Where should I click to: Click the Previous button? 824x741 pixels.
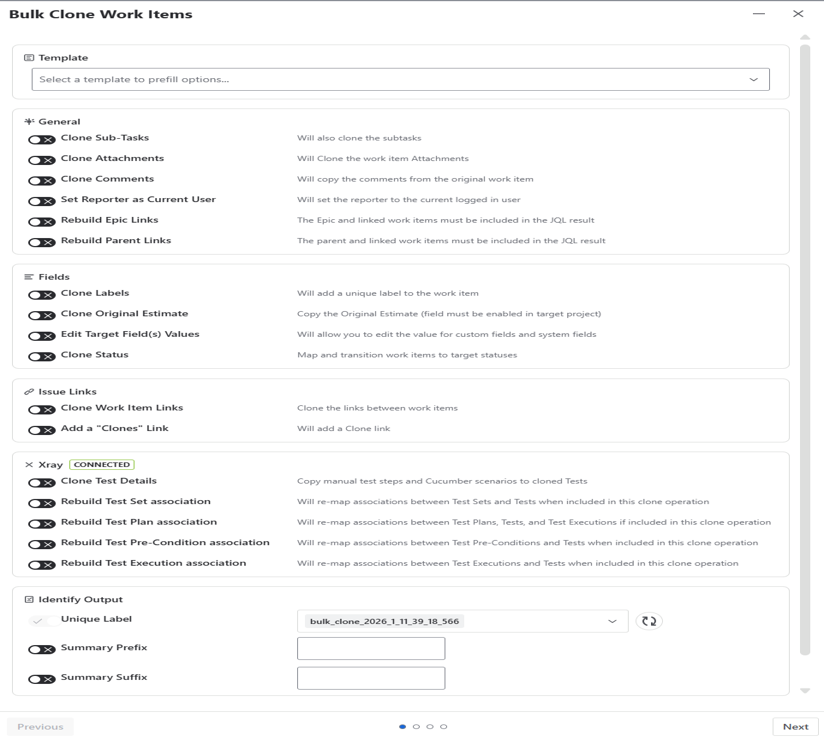click(40, 727)
